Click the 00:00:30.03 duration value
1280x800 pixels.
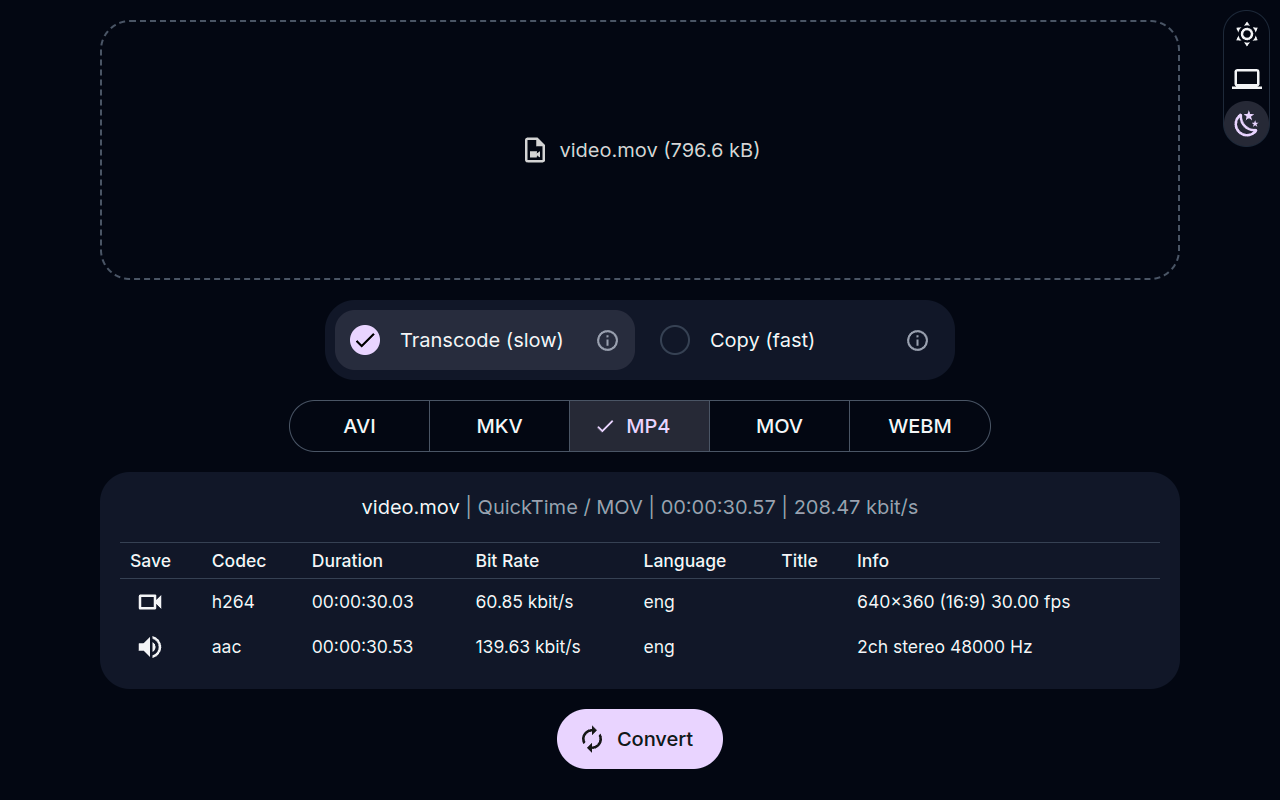pyautogui.click(x=363, y=602)
